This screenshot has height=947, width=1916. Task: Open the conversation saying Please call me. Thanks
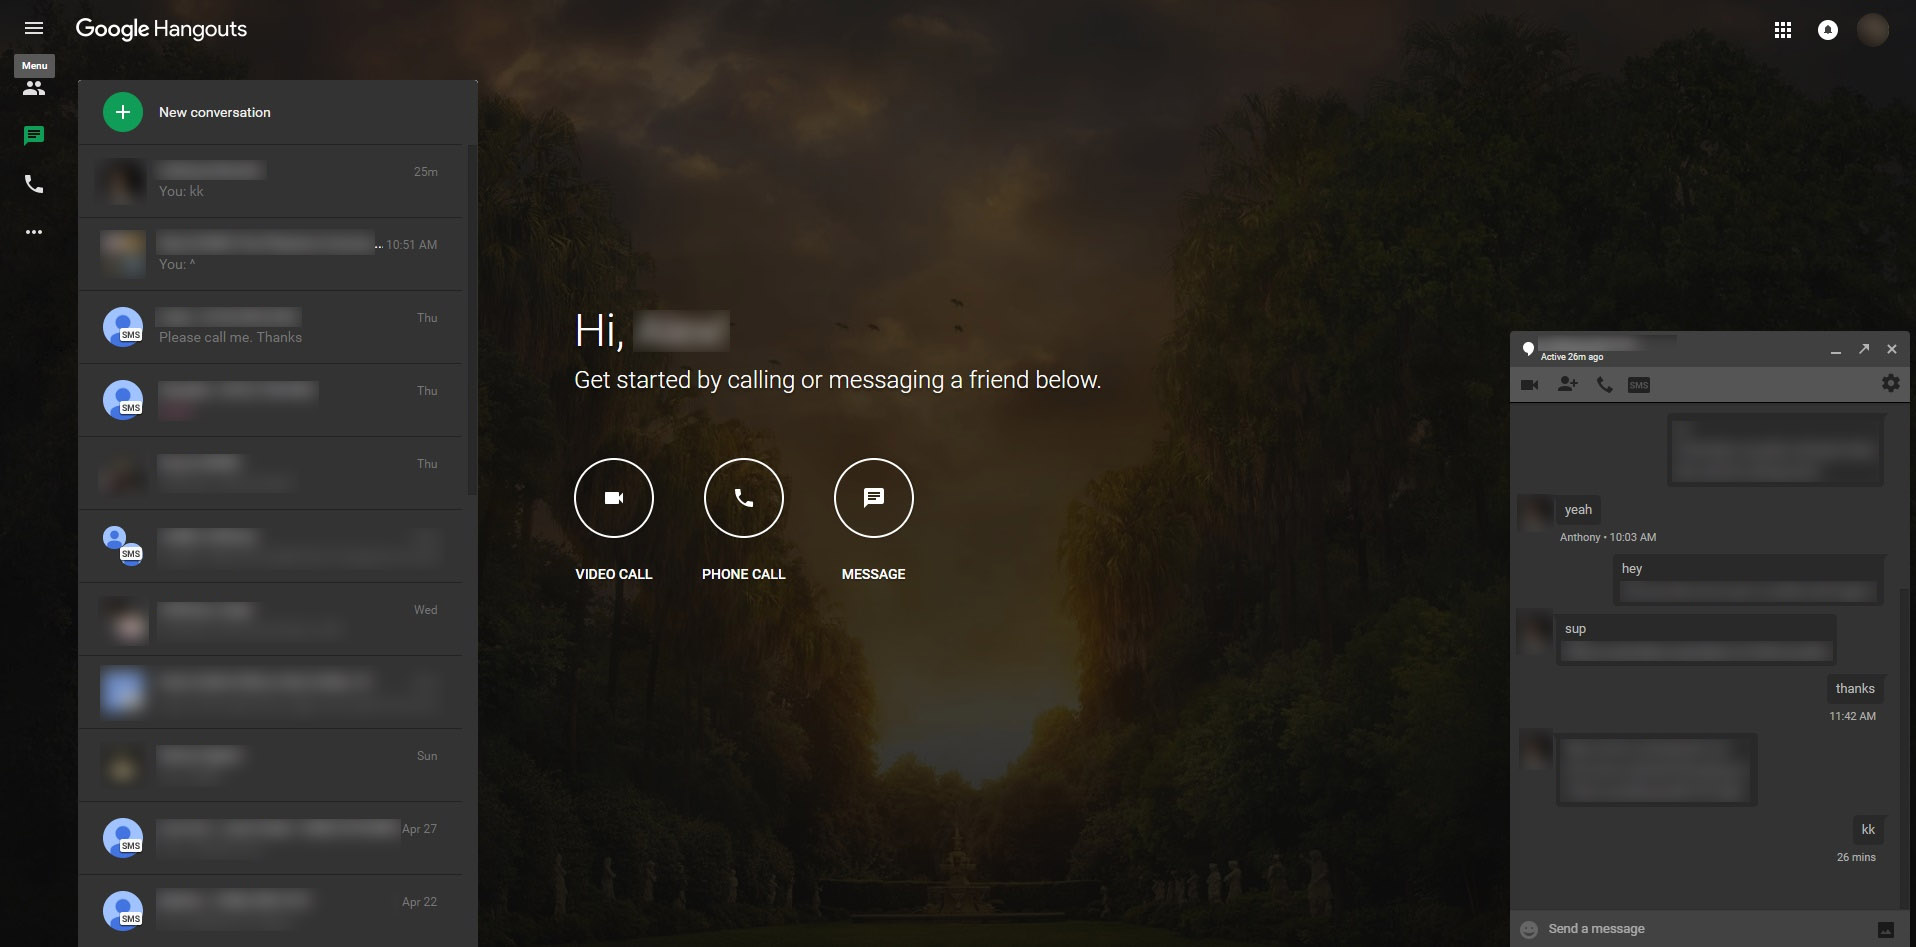(270, 327)
